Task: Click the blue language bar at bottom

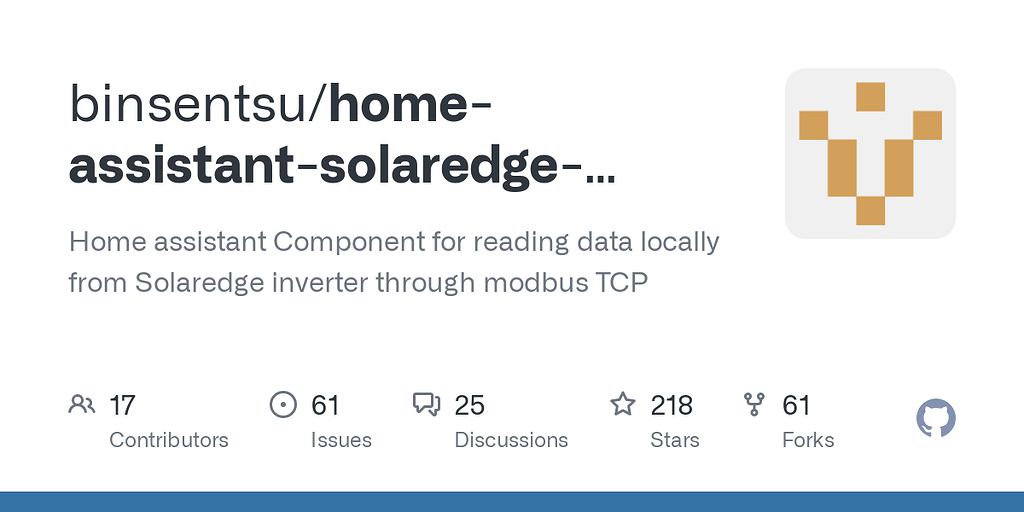Action: click(512, 502)
